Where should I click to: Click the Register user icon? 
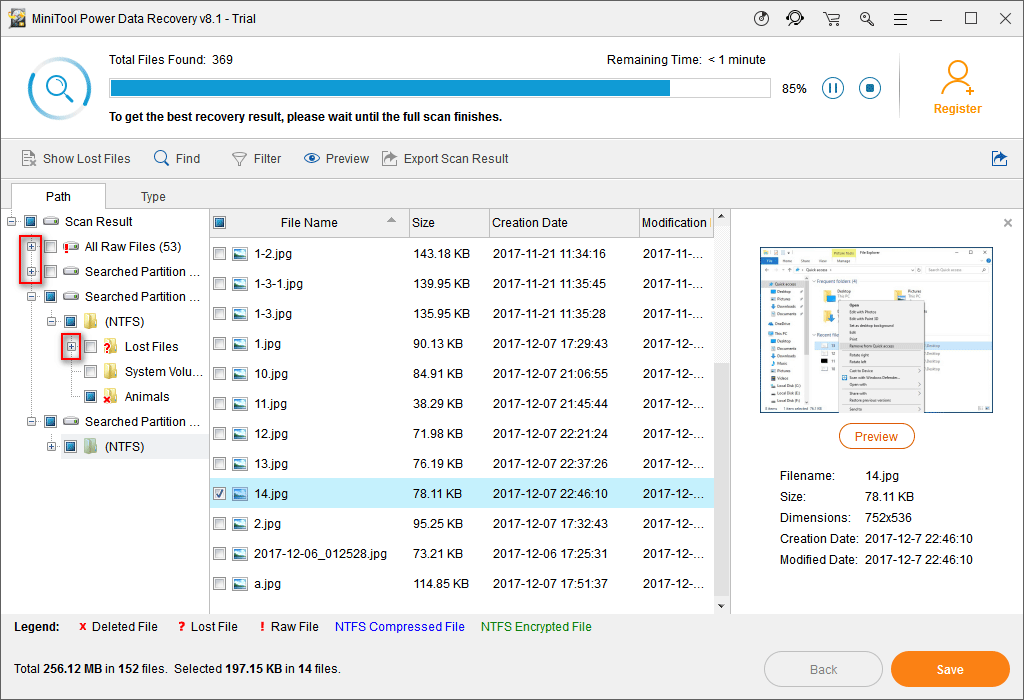coord(957,78)
